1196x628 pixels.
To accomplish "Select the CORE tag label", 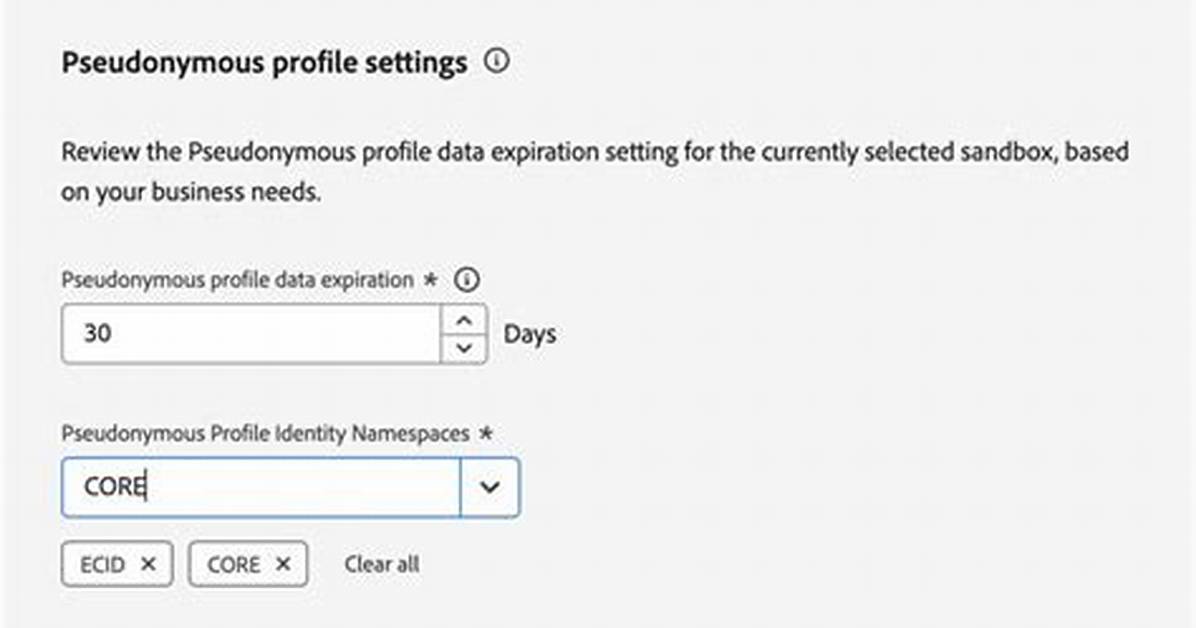I will (233, 565).
